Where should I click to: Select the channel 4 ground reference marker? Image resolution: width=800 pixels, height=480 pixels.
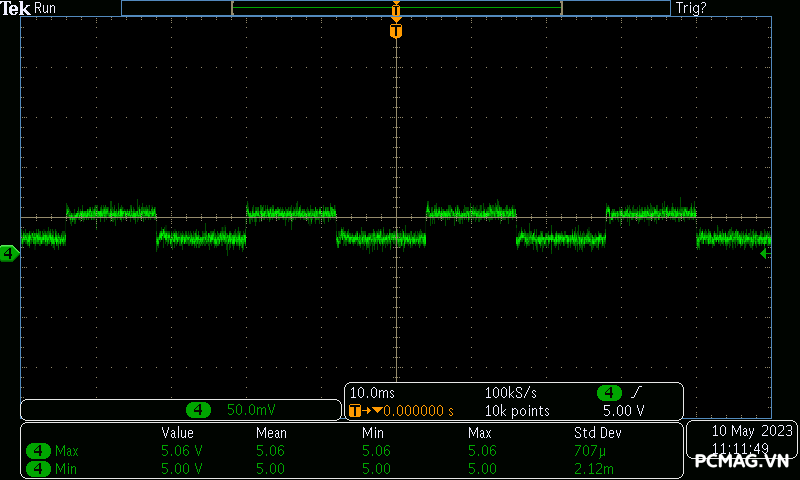[x=9, y=254]
